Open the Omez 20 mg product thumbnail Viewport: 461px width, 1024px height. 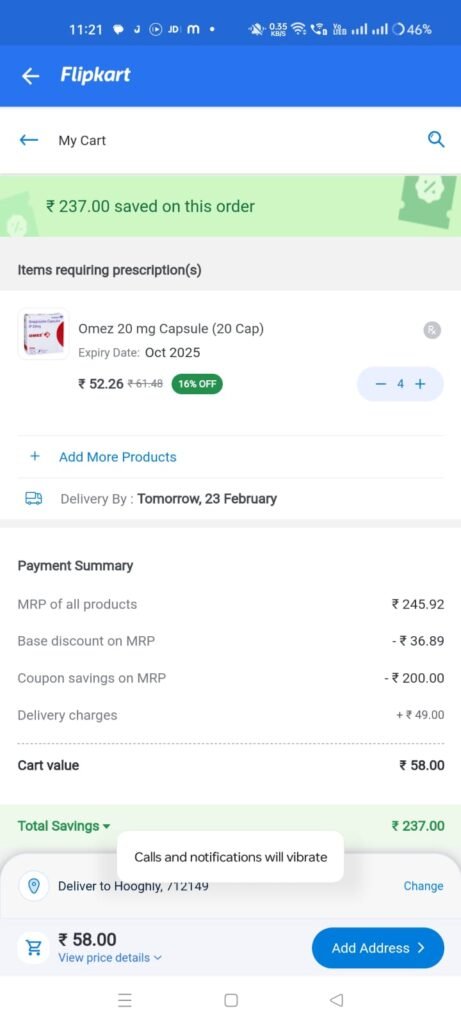pos(44,334)
